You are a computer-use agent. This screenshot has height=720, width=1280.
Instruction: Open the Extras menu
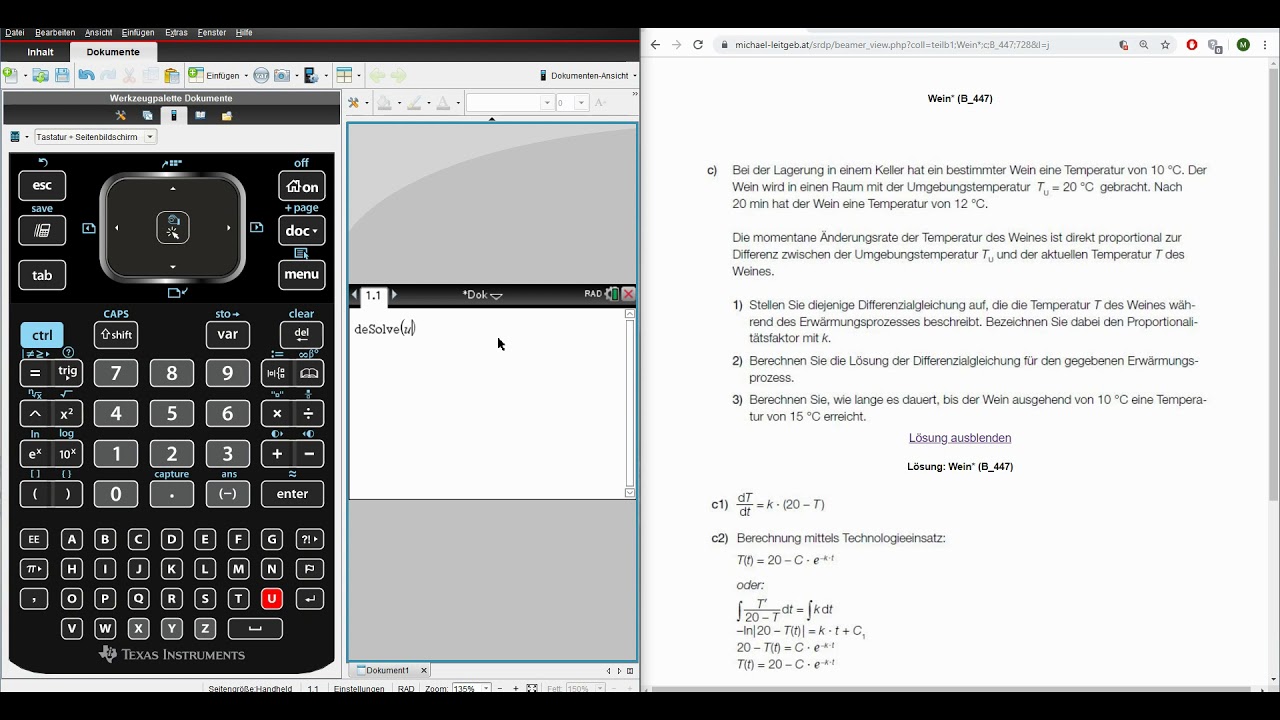pyautogui.click(x=176, y=32)
